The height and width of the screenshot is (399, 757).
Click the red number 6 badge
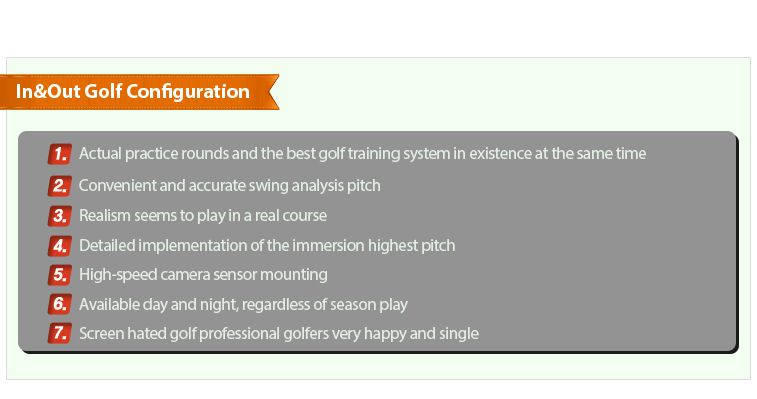pos(60,304)
